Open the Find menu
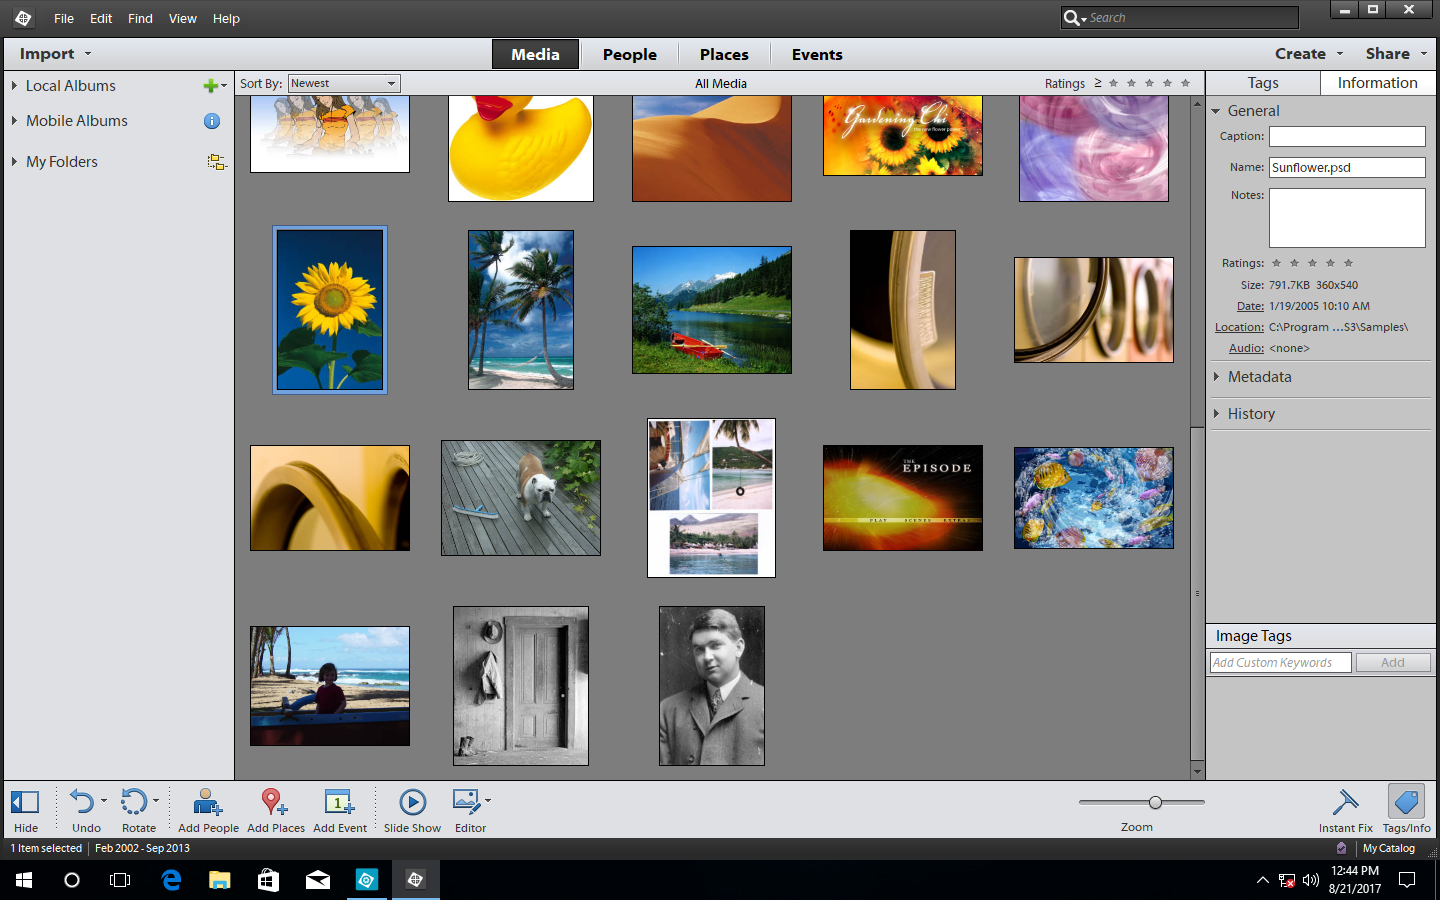The height and width of the screenshot is (900, 1440). pyautogui.click(x=140, y=18)
